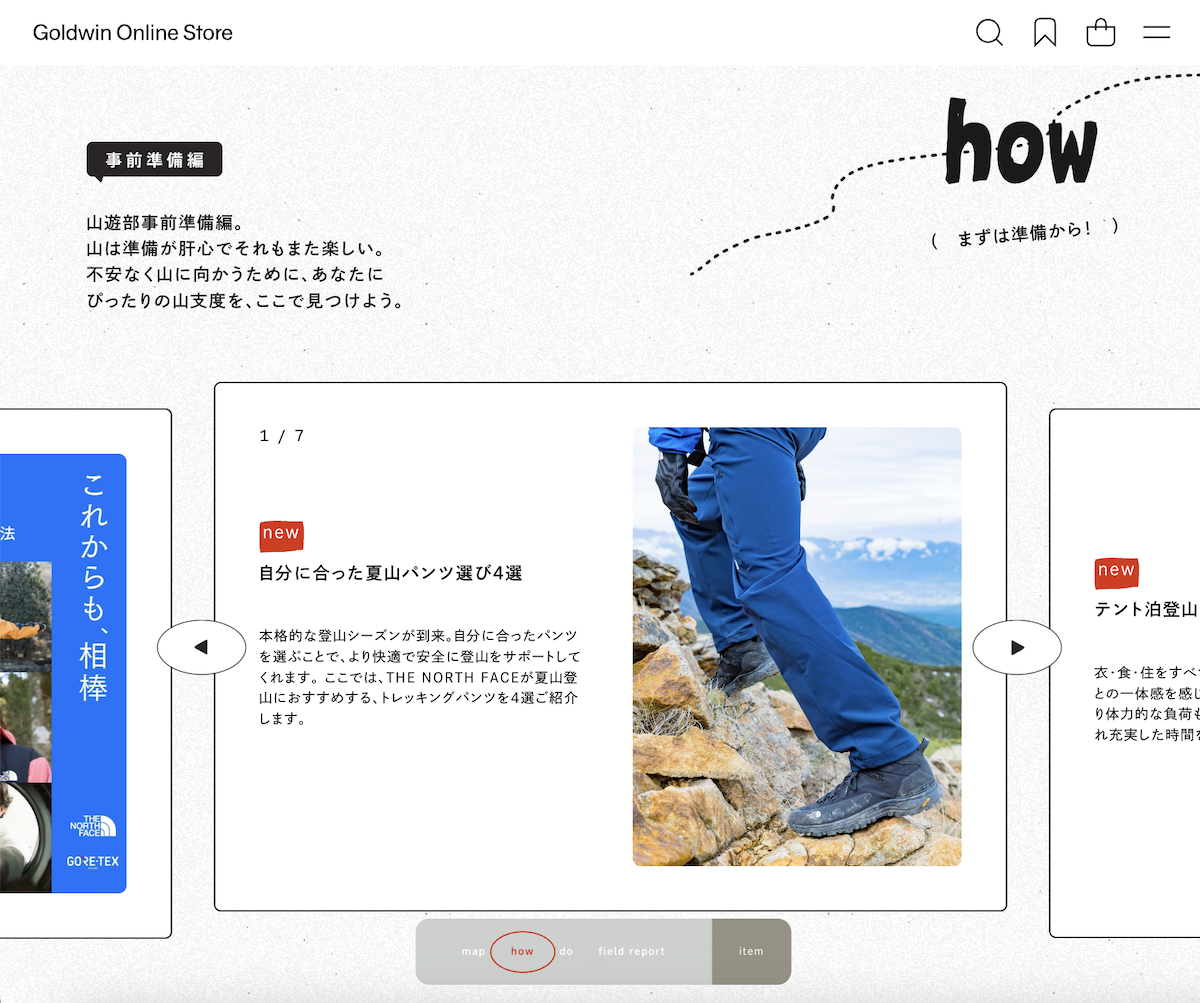
Task: Open the "item" section button
Action: (x=751, y=951)
